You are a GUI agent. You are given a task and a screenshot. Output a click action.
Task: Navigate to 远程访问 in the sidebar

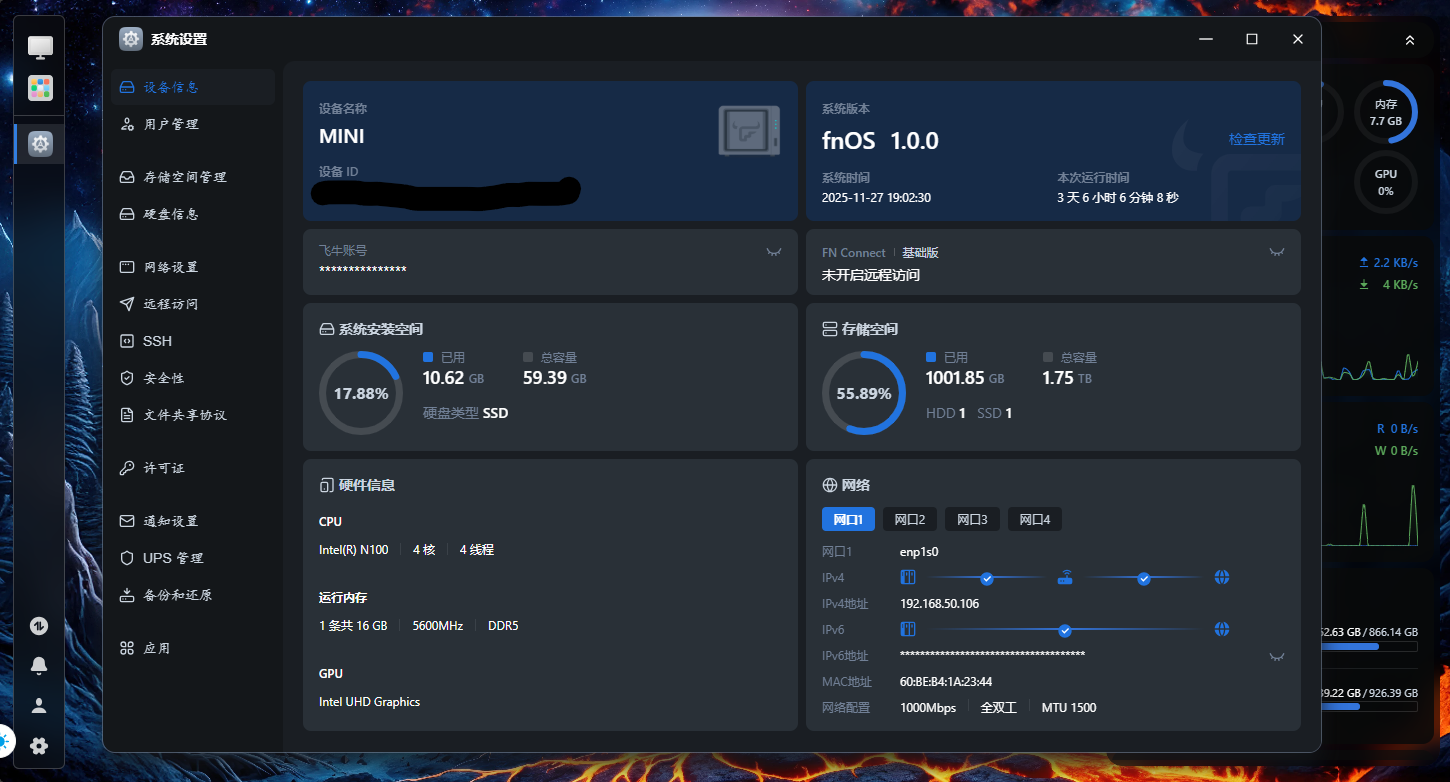[x=193, y=304]
